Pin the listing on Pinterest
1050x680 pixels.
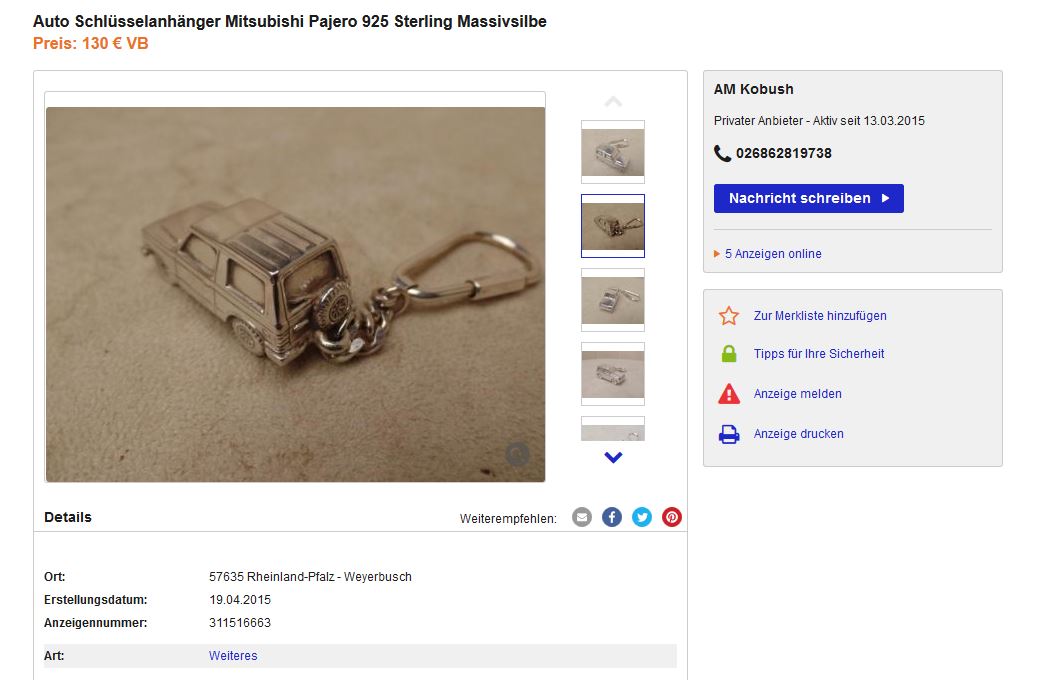coord(672,517)
